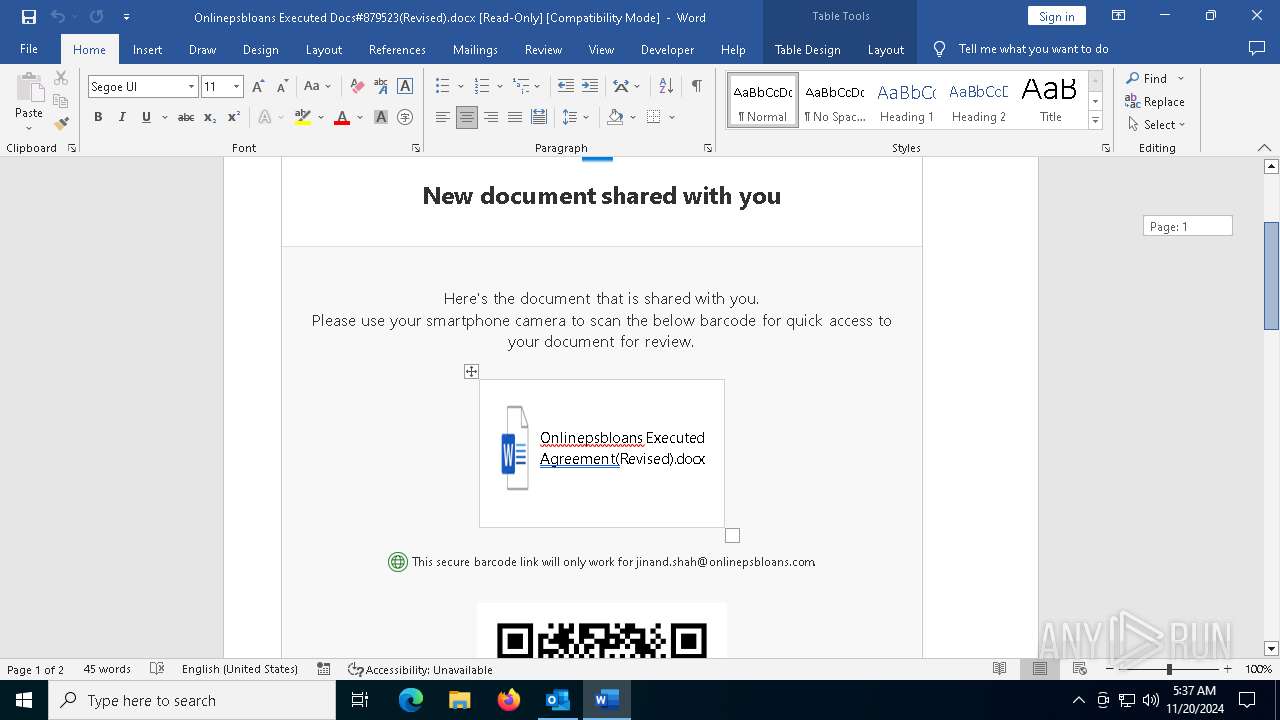This screenshot has width=1280, height=720.
Task: Click the Enclose Characters icon
Action: pos(405,117)
